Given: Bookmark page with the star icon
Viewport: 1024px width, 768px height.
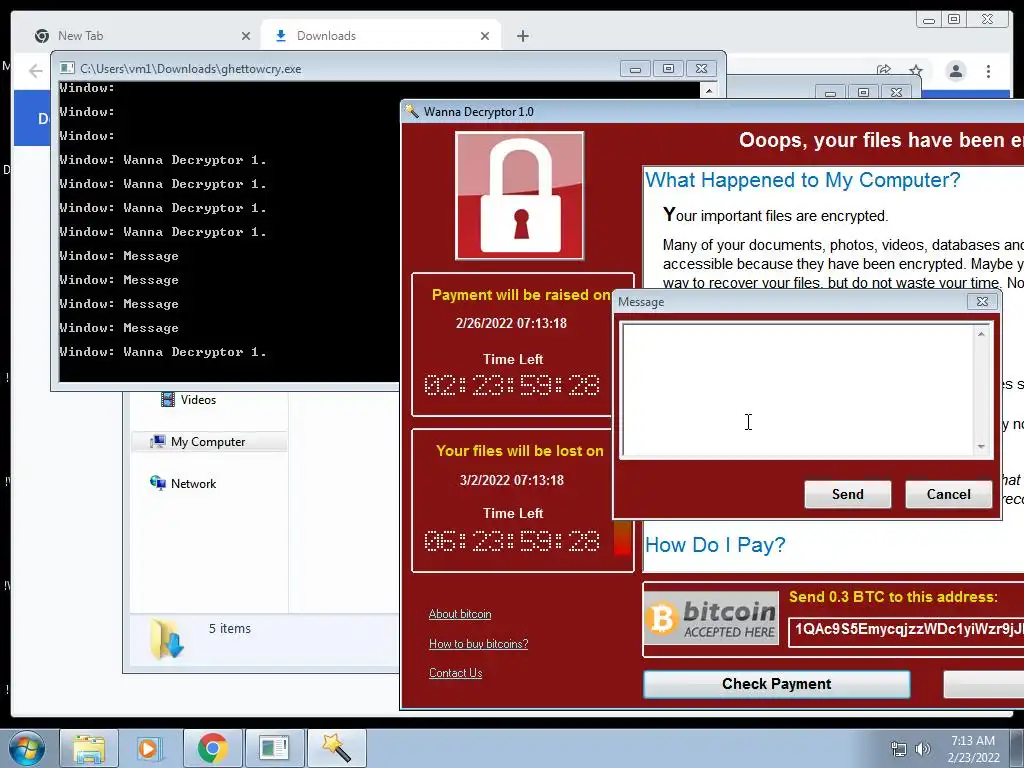Looking at the screenshot, I should point(916,71).
